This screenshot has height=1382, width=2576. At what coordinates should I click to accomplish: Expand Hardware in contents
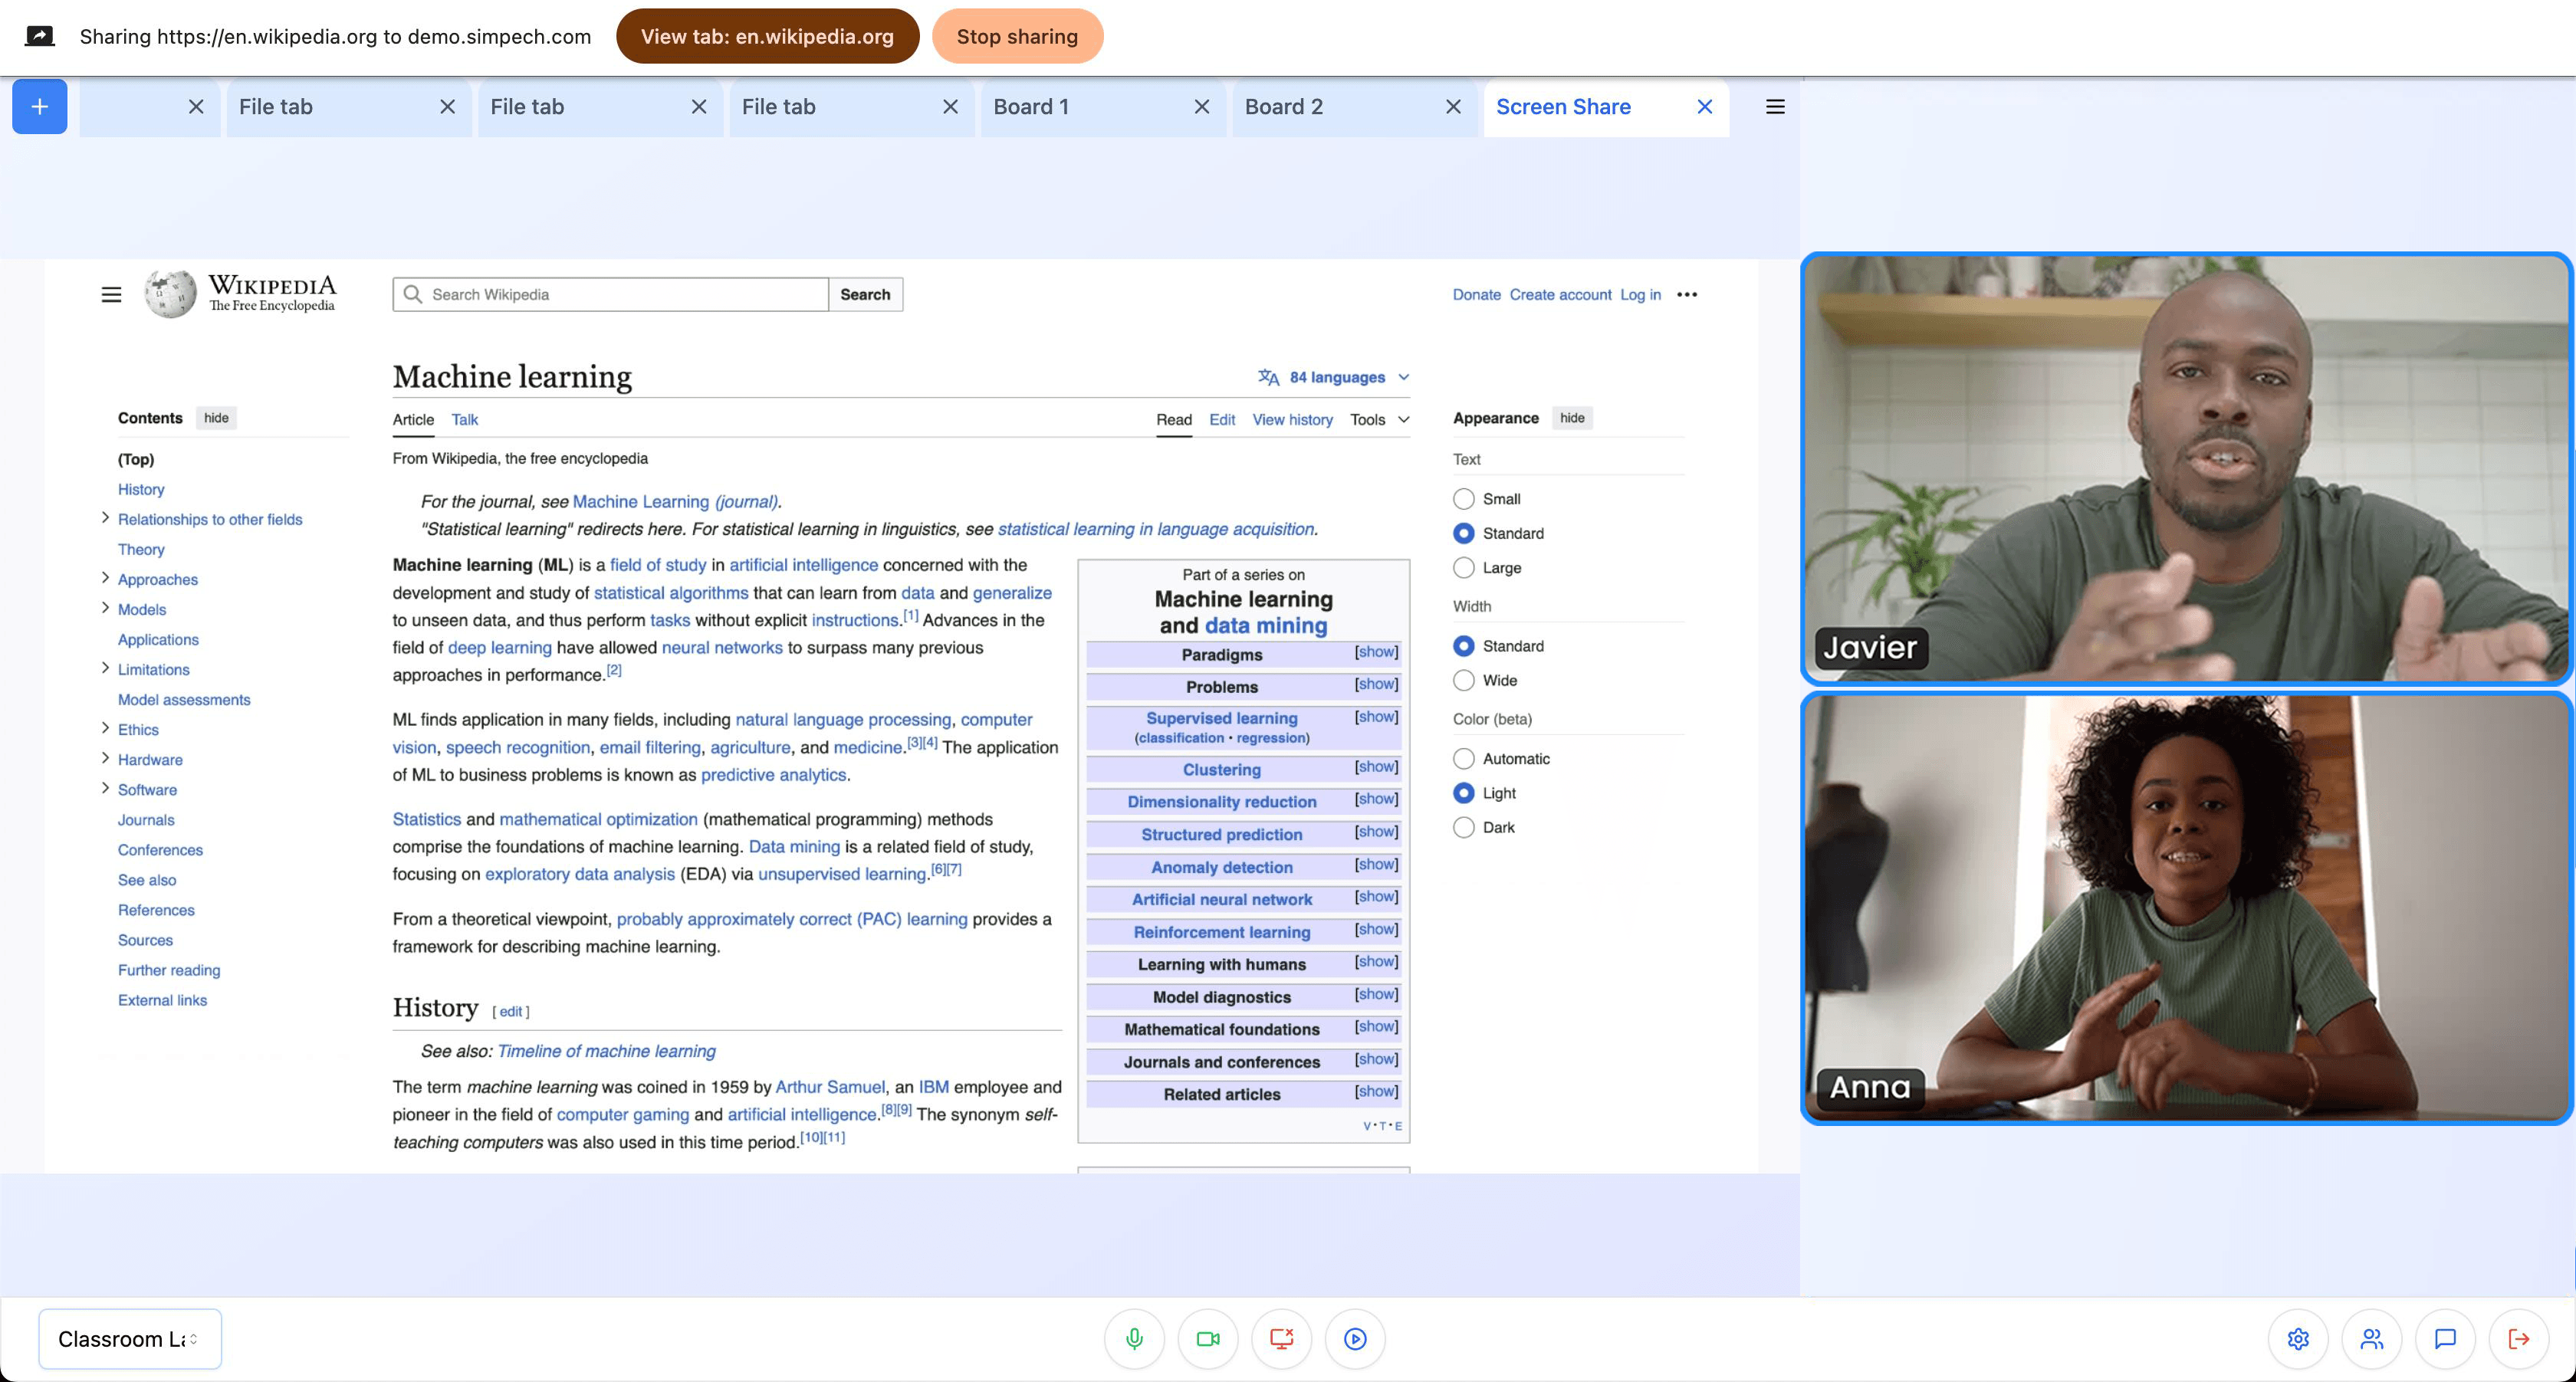click(x=105, y=758)
